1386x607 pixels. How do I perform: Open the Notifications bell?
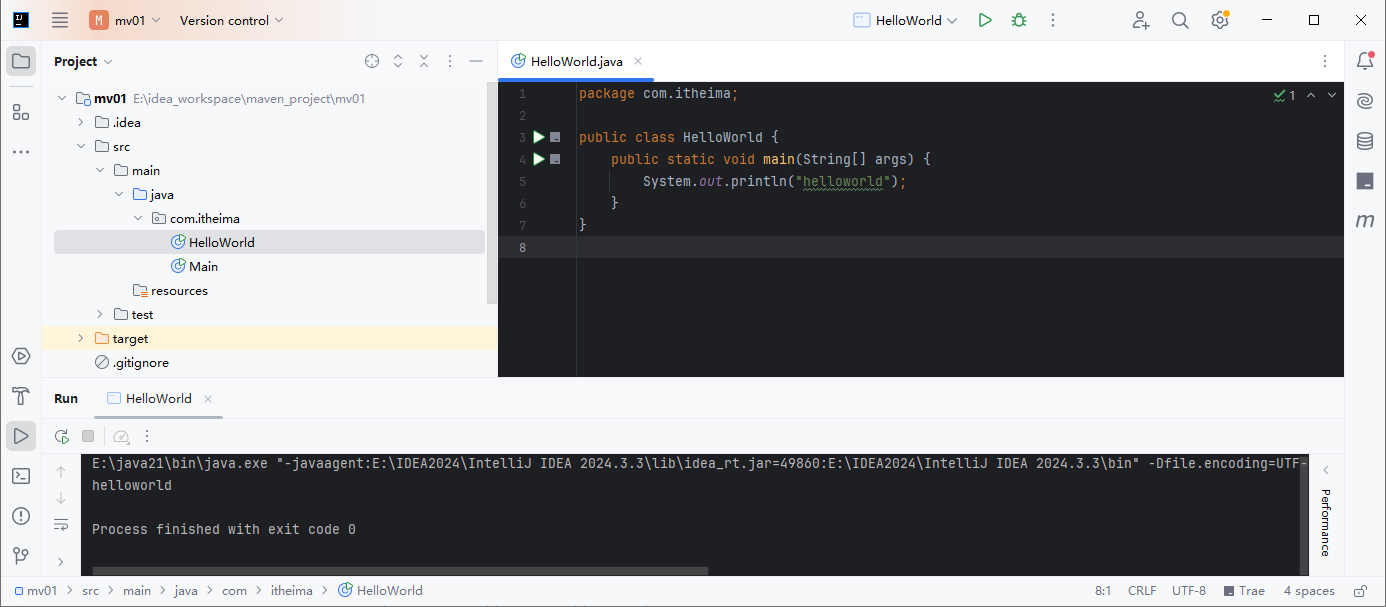[x=1365, y=61]
